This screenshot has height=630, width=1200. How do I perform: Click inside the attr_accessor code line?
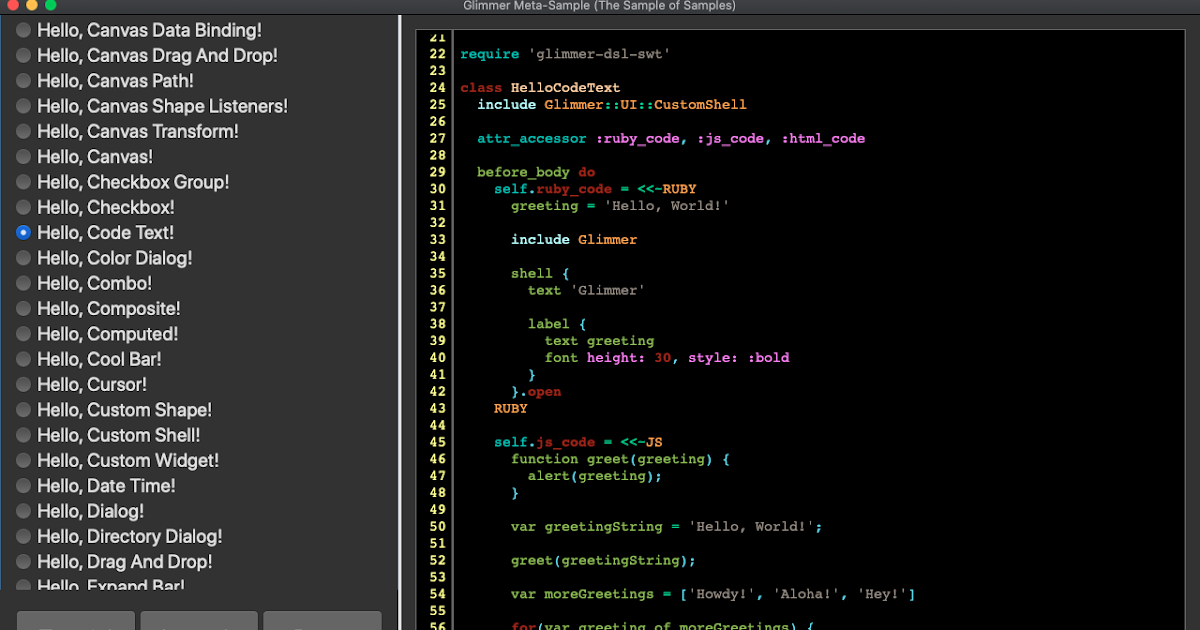coord(670,139)
